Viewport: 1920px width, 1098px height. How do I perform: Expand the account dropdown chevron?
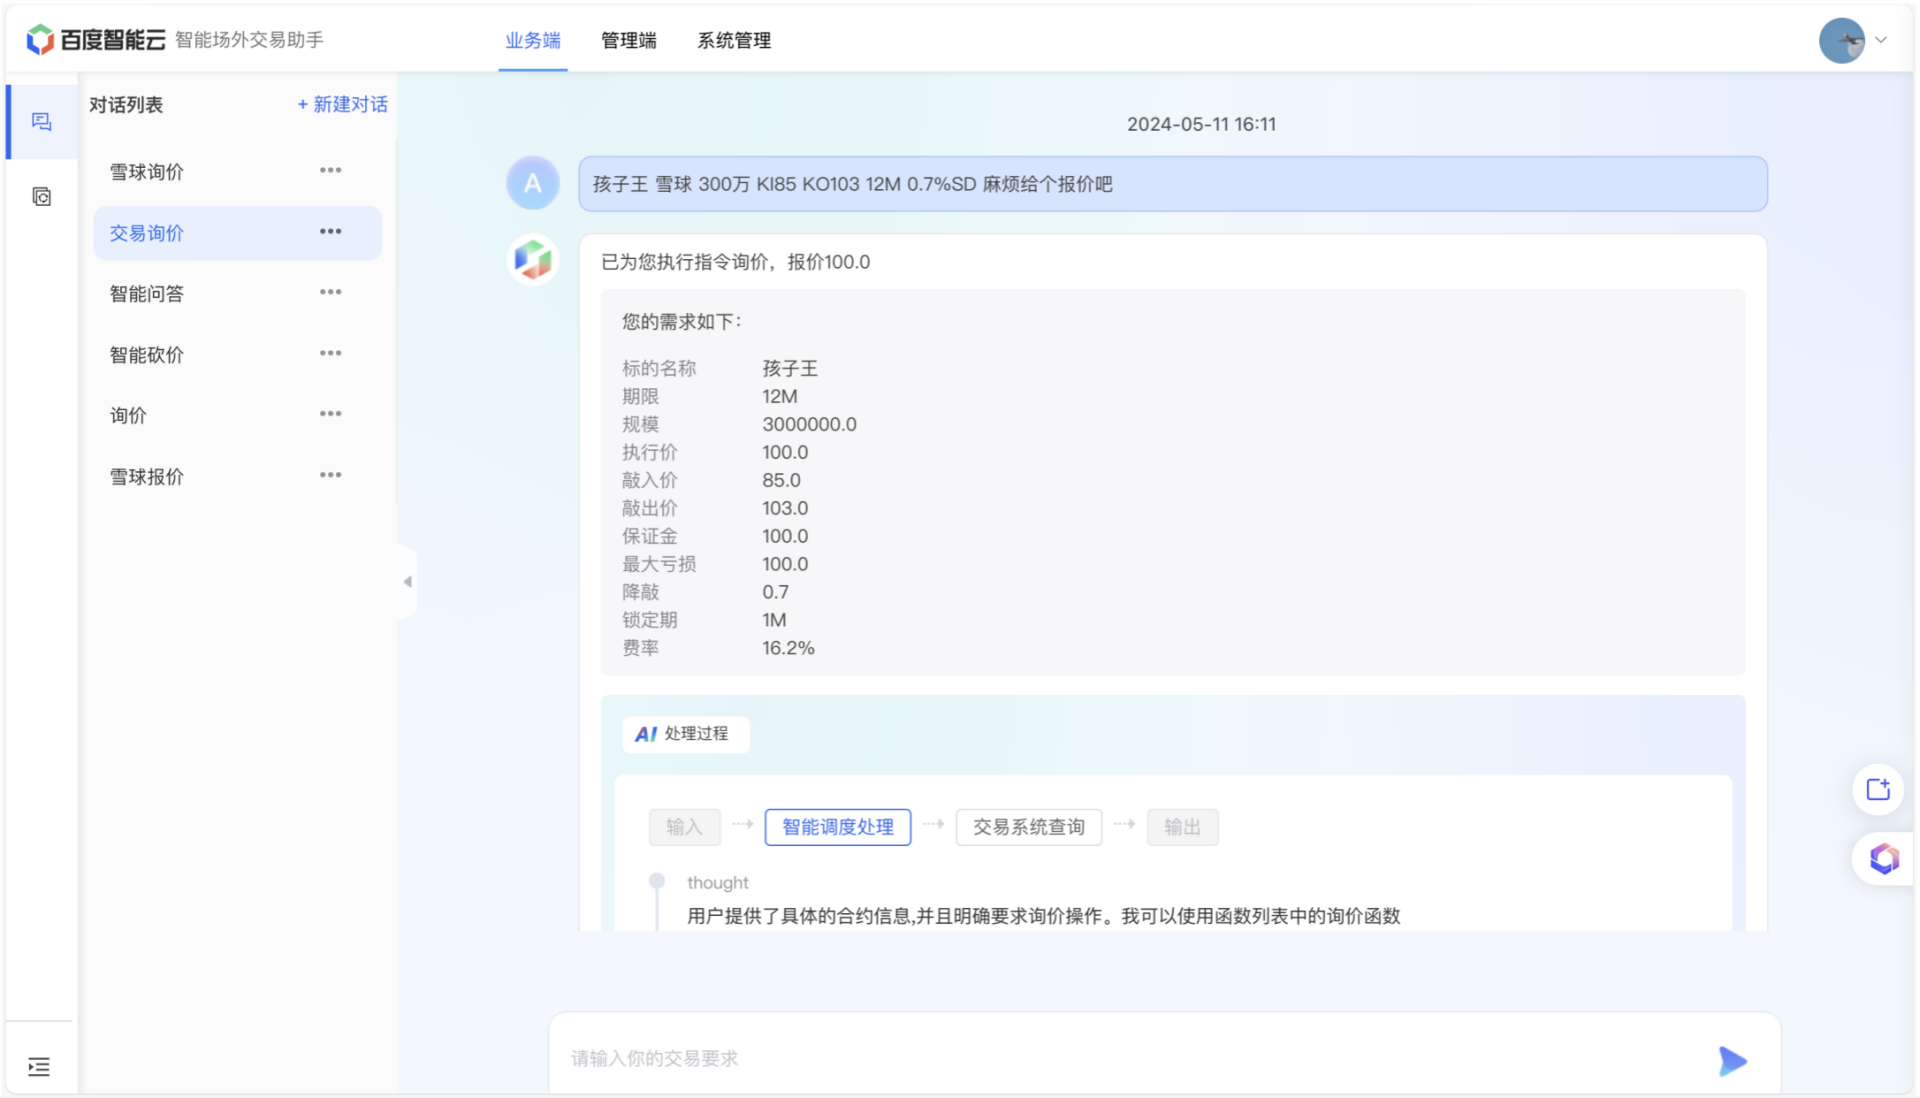pos(1881,41)
